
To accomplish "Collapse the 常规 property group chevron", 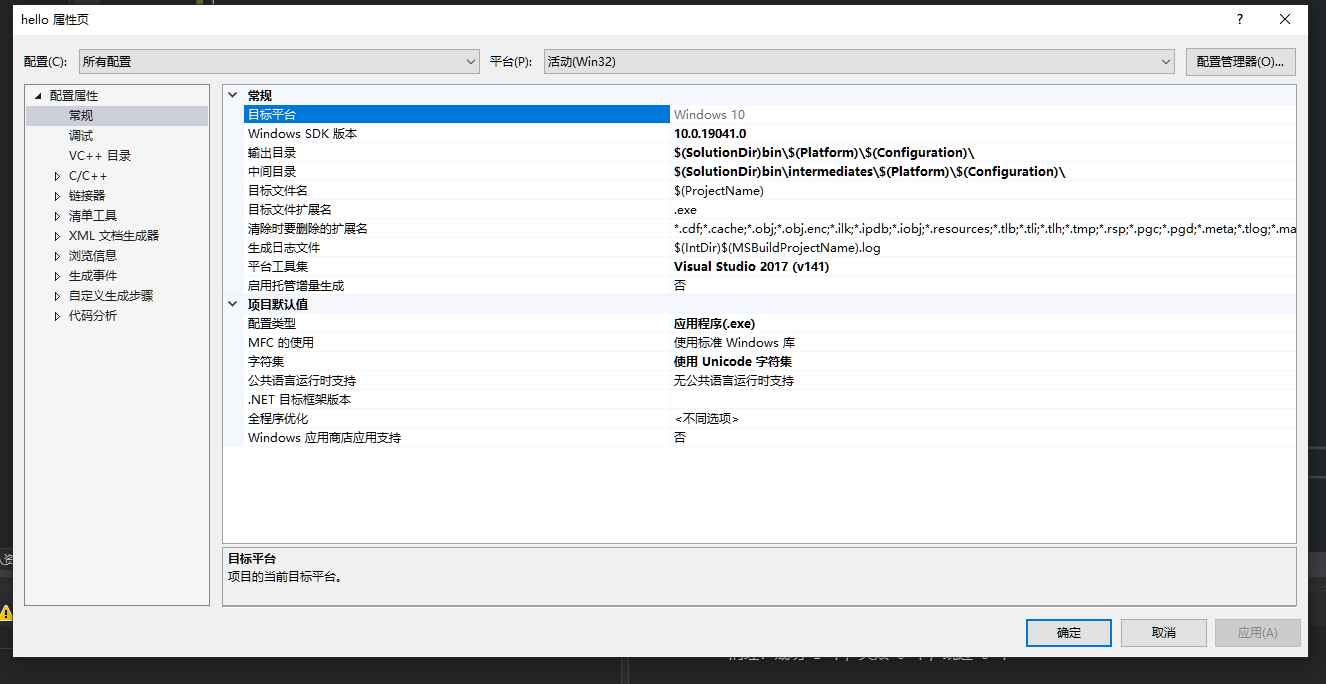I will (x=233, y=96).
